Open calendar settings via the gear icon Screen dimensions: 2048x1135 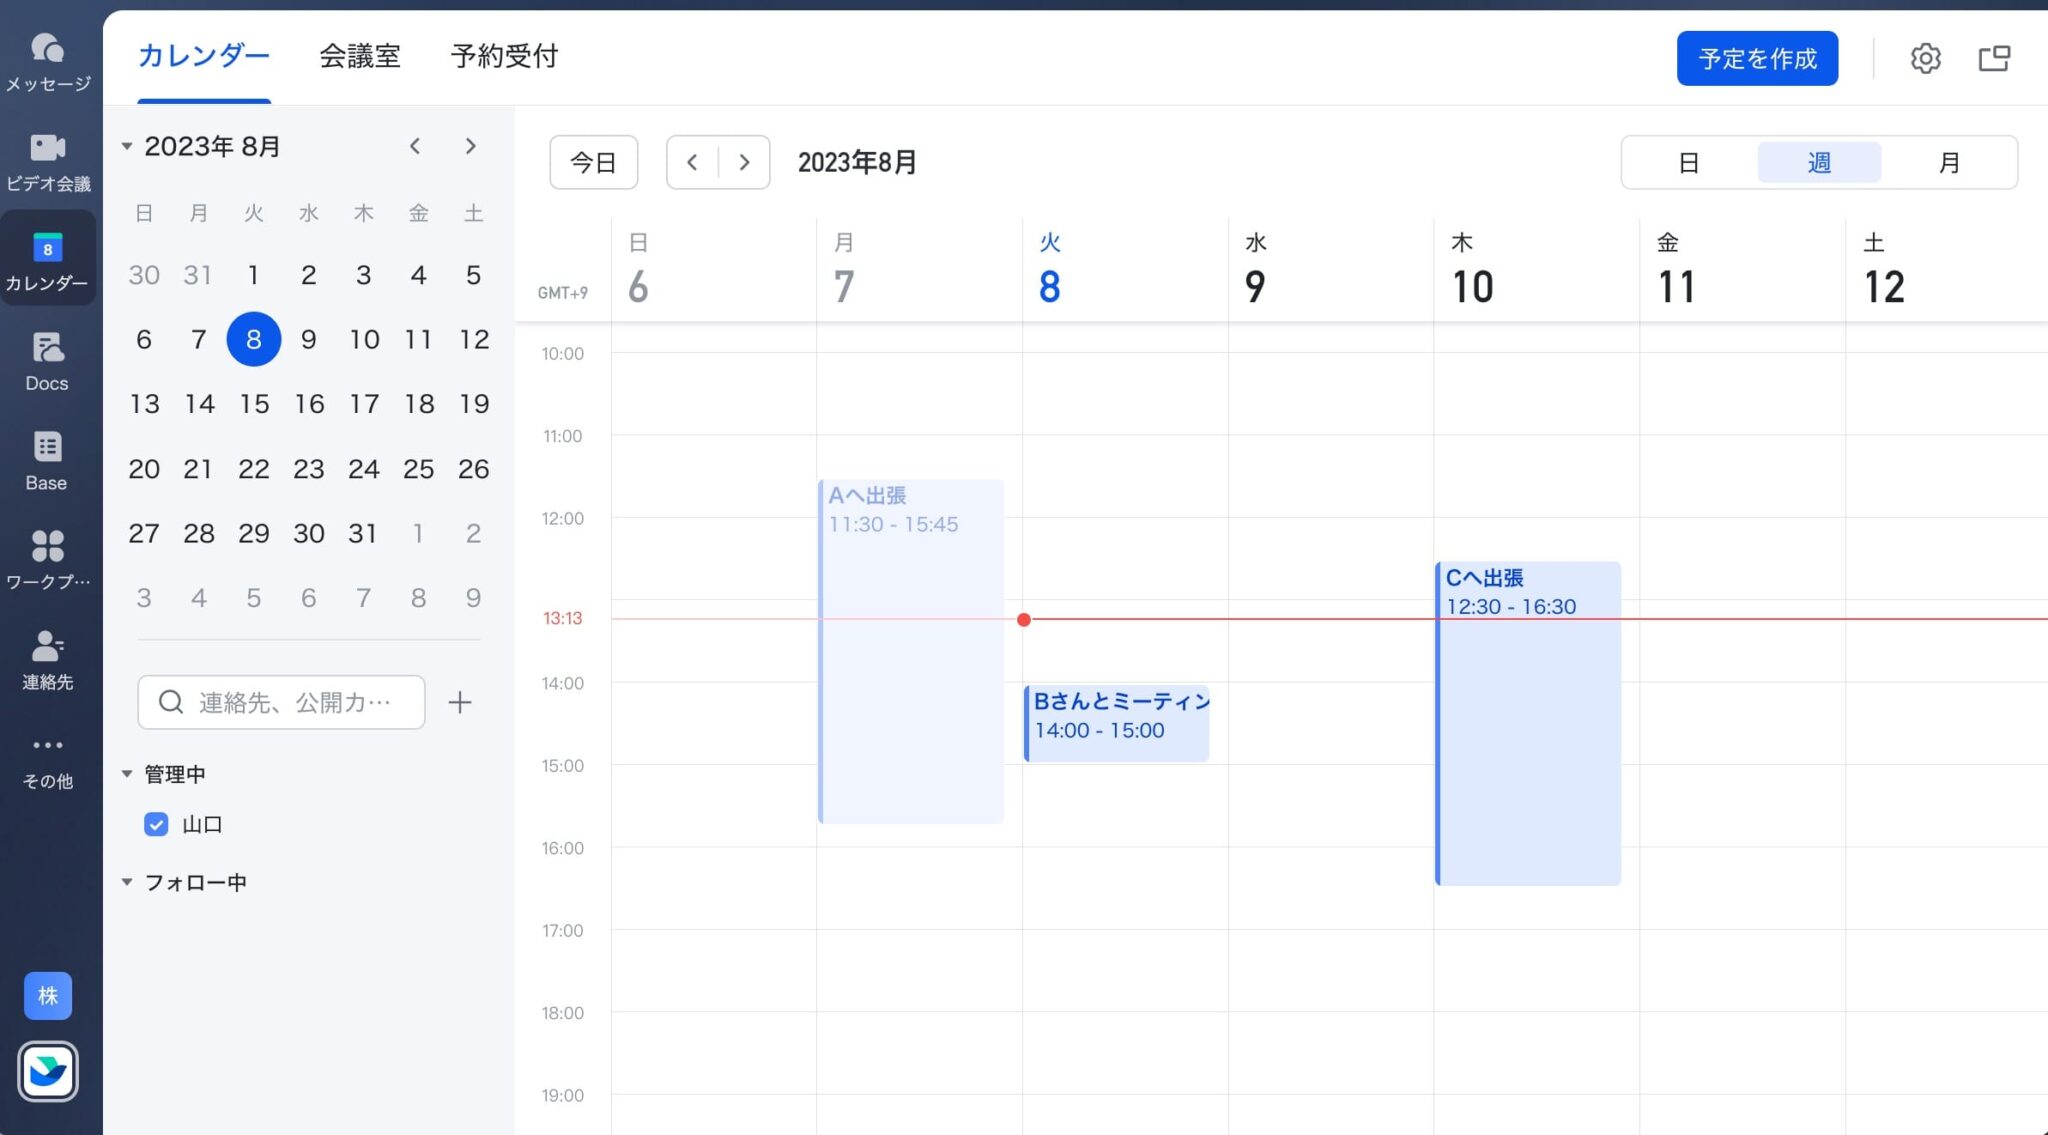click(x=1926, y=57)
